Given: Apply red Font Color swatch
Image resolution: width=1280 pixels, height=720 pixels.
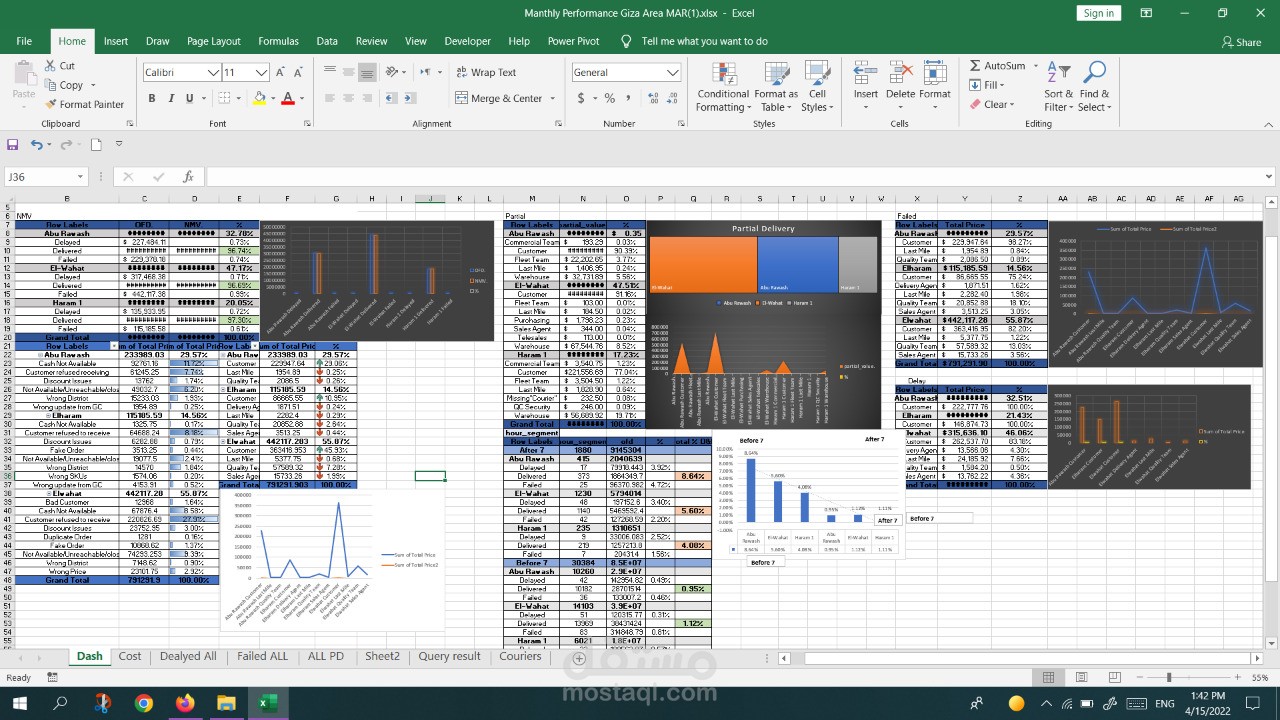Looking at the screenshot, I should tap(287, 98).
